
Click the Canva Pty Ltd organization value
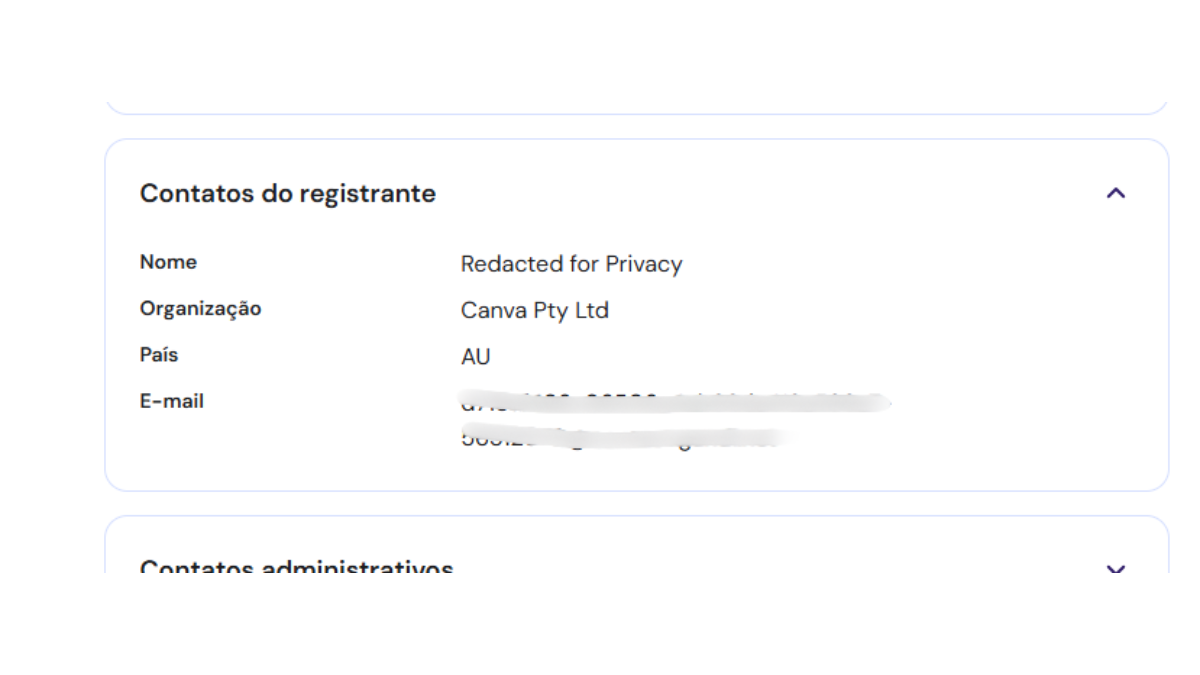click(x=534, y=311)
